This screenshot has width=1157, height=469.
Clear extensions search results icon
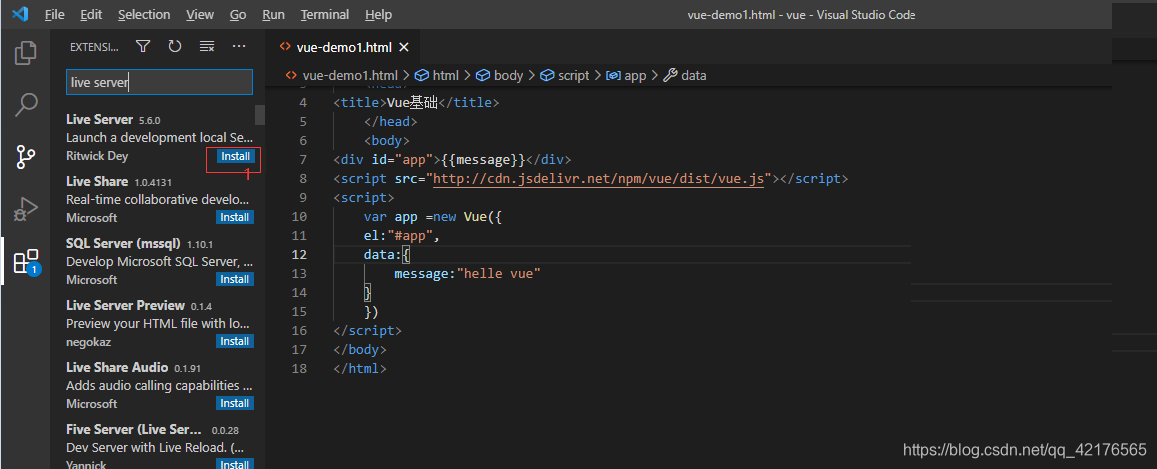[x=207, y=46]
